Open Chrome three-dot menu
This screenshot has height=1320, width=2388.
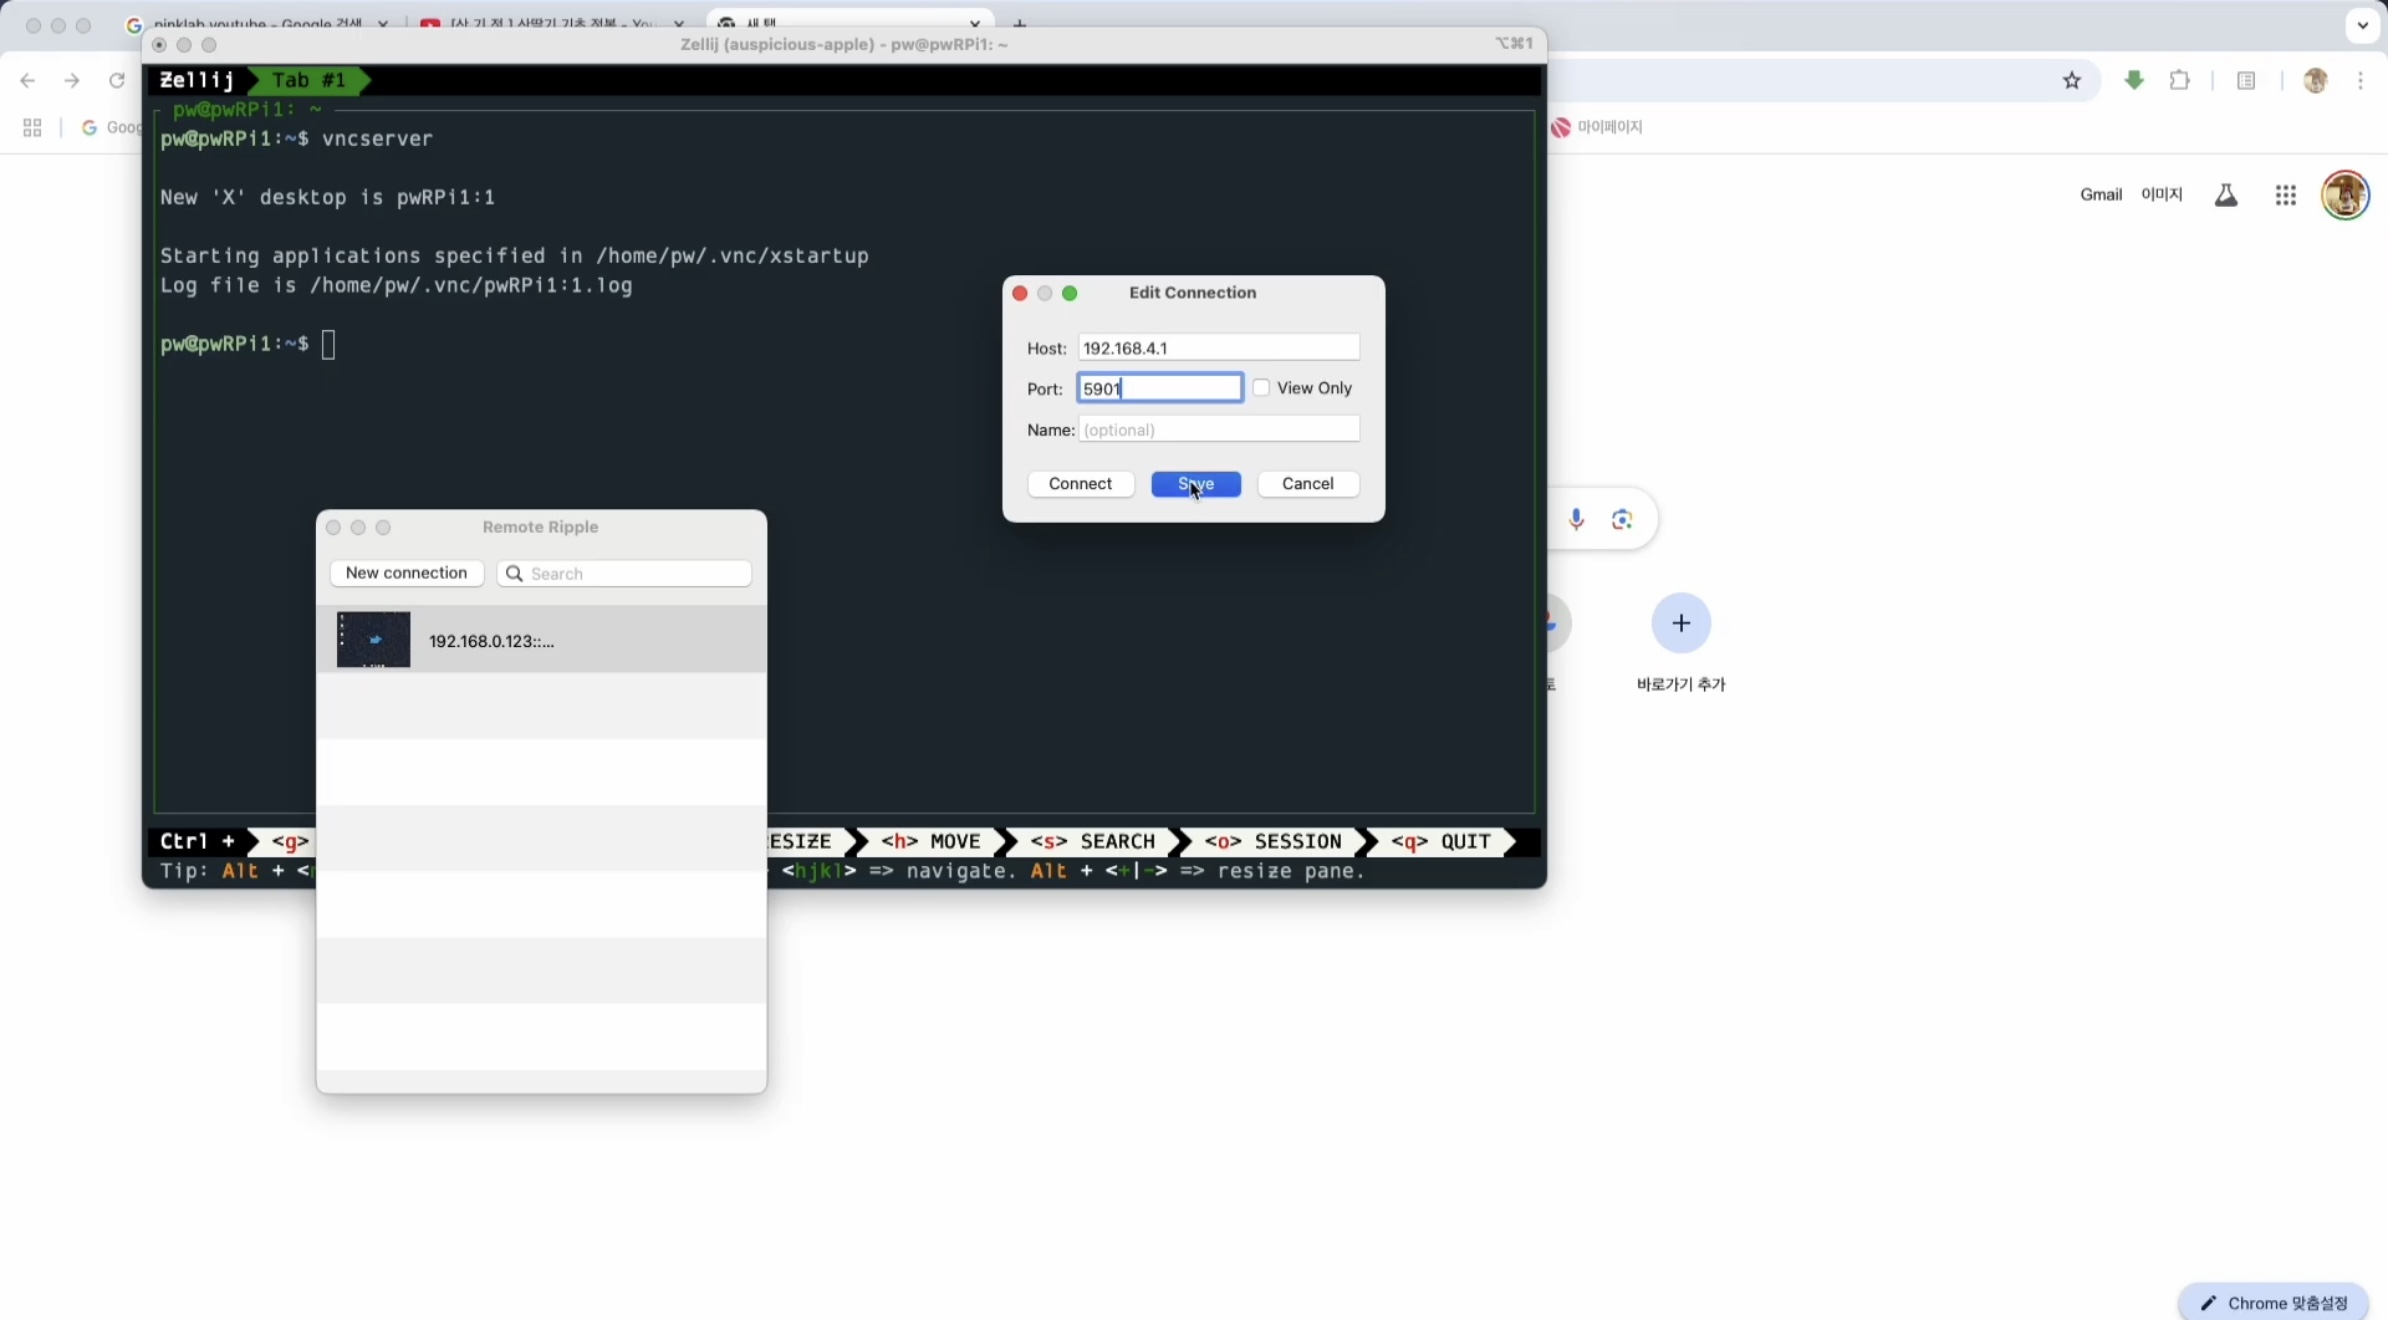(x=2360, y=81)
